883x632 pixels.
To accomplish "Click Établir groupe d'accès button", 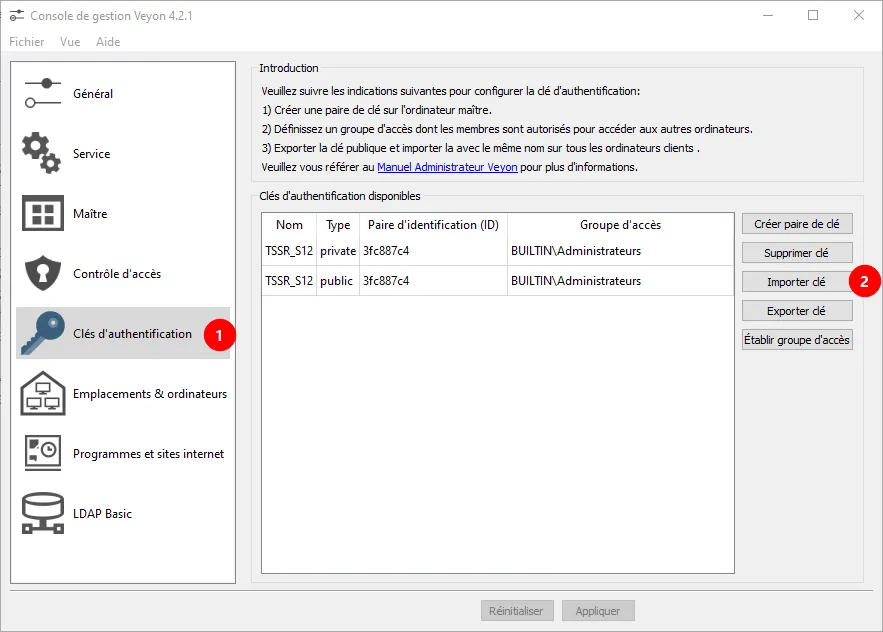I will pyautogui.click(x=797, y=340).
